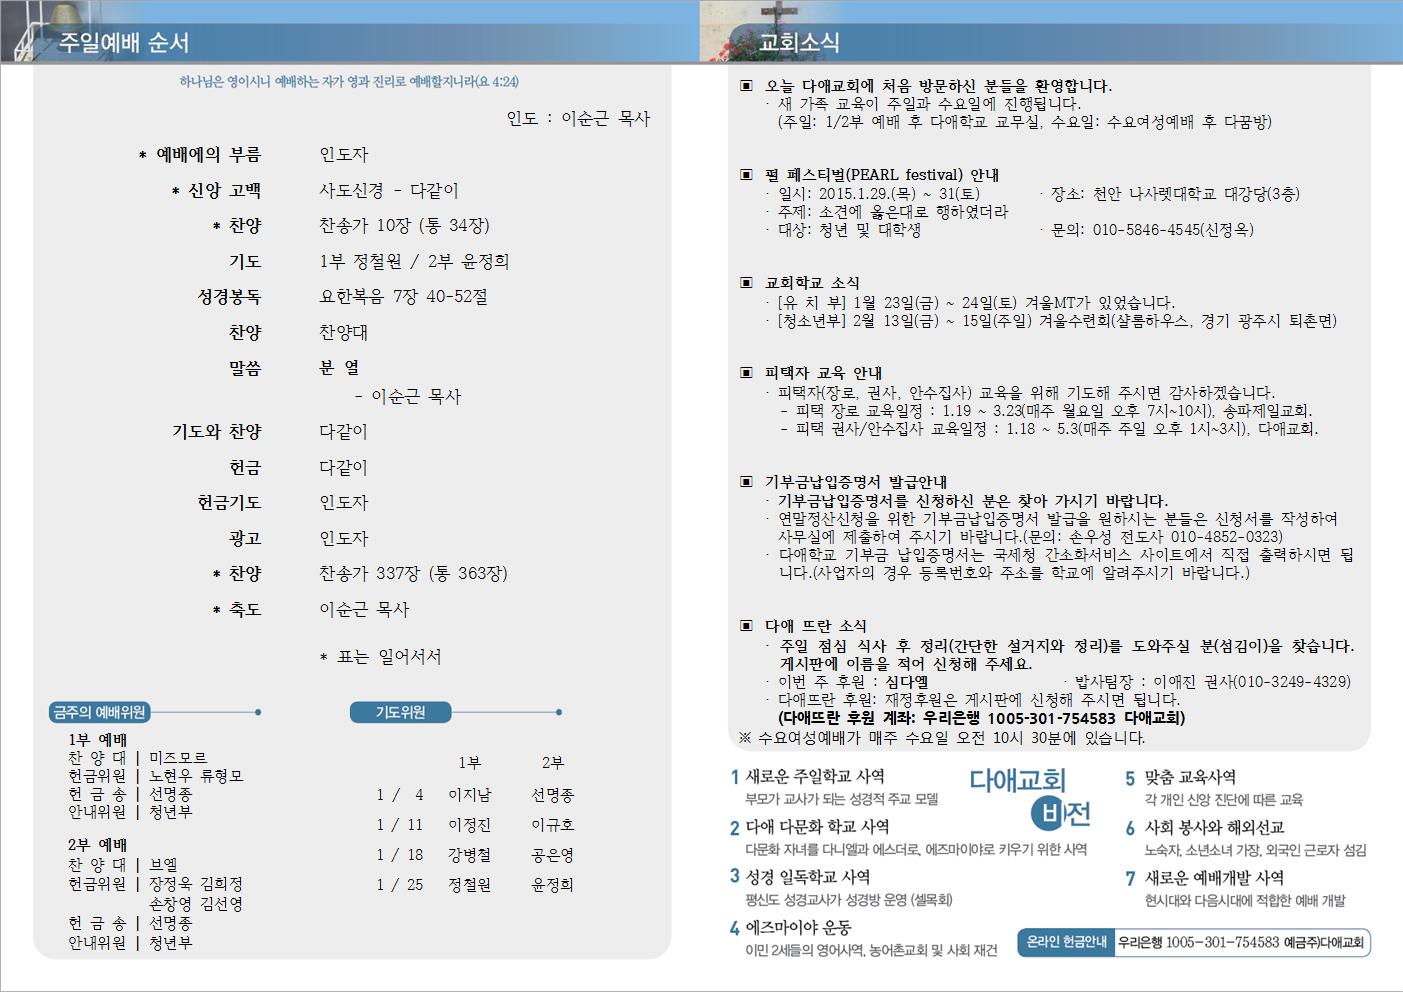Open vision item 4 에즈마이야 운동
Image resolution: width=1403 pixels, height=992 pixels.
click(x=798, y=927)
